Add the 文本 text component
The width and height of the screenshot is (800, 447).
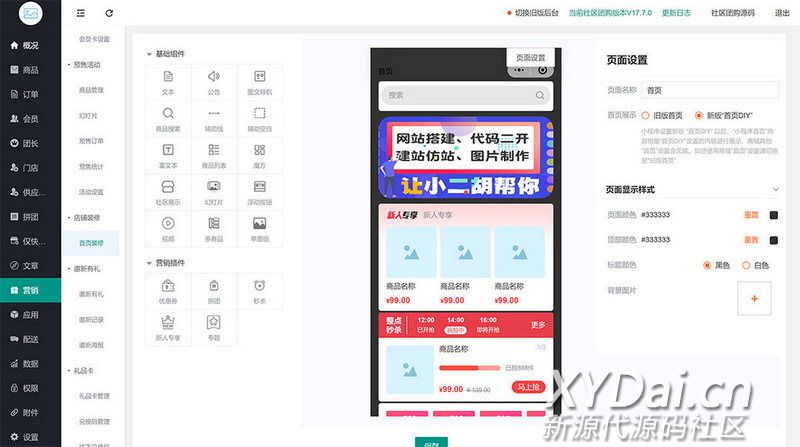click(x=168, y=83)
